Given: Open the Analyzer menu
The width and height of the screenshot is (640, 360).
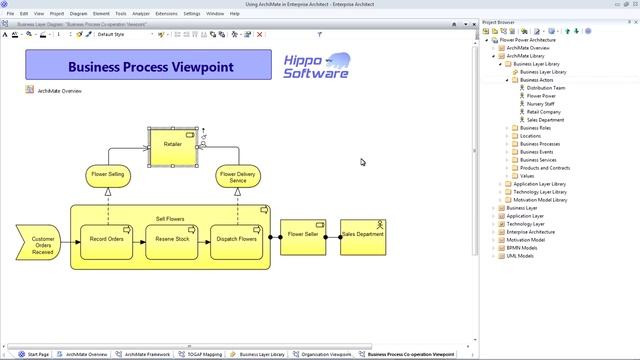Looking at the screenshot, I should 141,13.
